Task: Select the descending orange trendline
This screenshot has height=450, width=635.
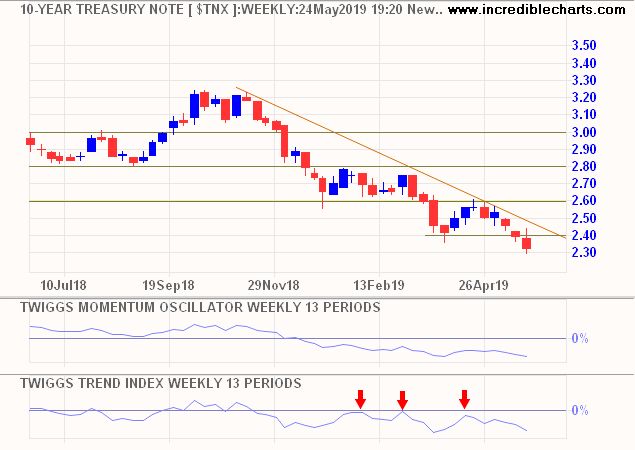Action: [401, 162]
